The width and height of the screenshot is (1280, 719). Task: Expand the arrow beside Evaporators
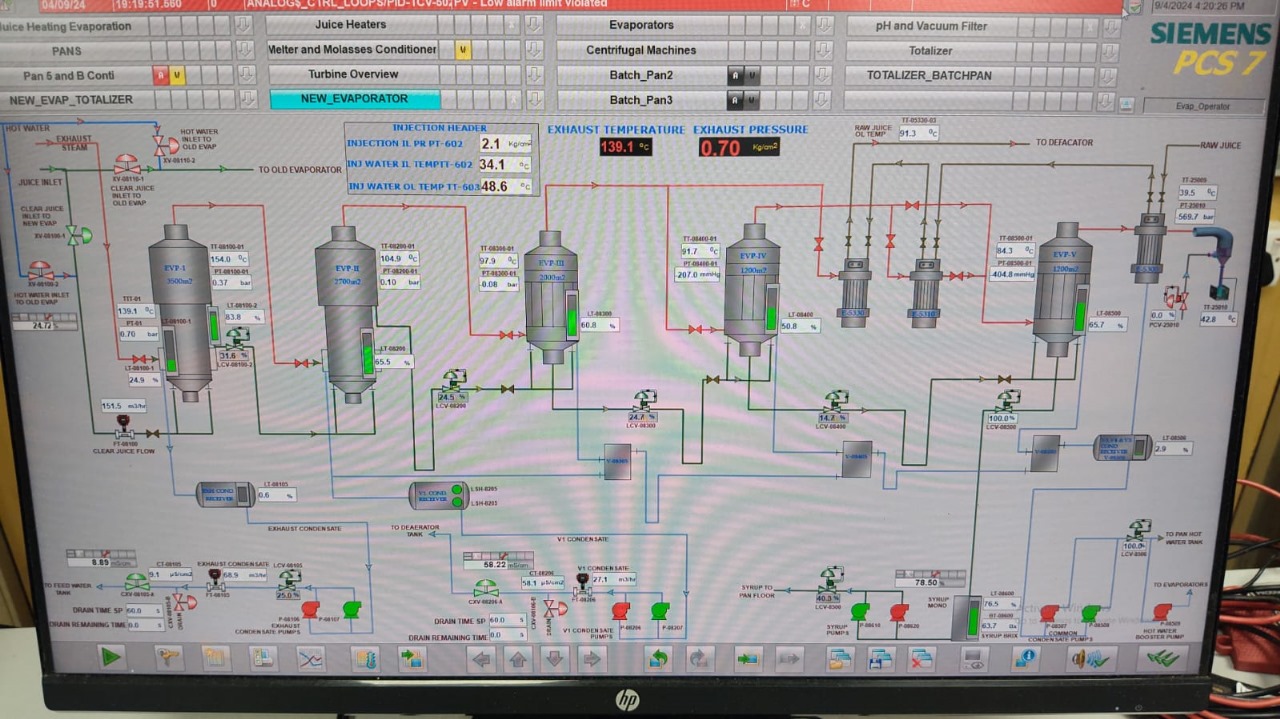pos(824,25)
